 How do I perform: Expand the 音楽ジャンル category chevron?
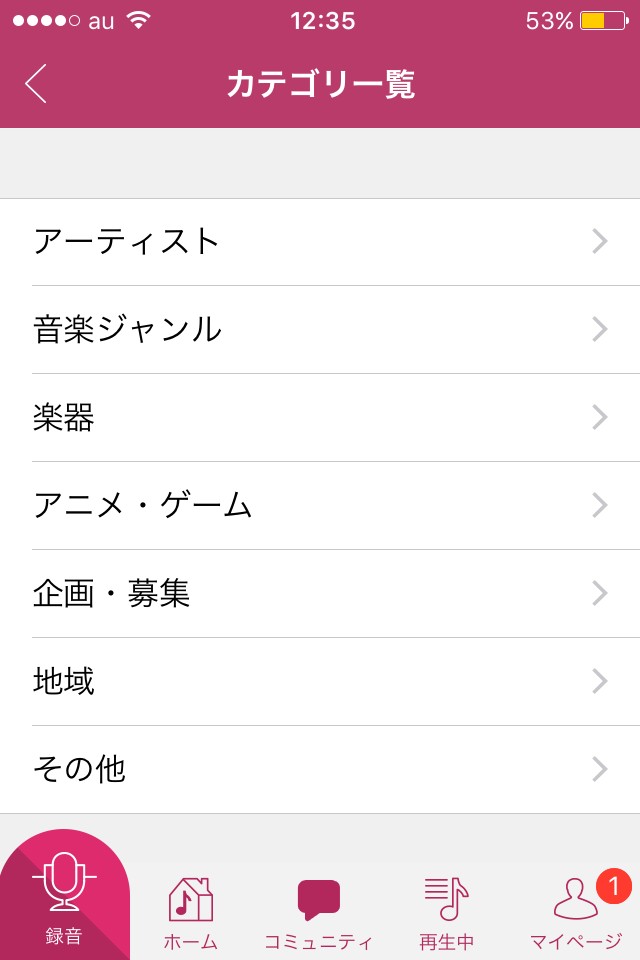pyautogui.click(x=599, y=330)
